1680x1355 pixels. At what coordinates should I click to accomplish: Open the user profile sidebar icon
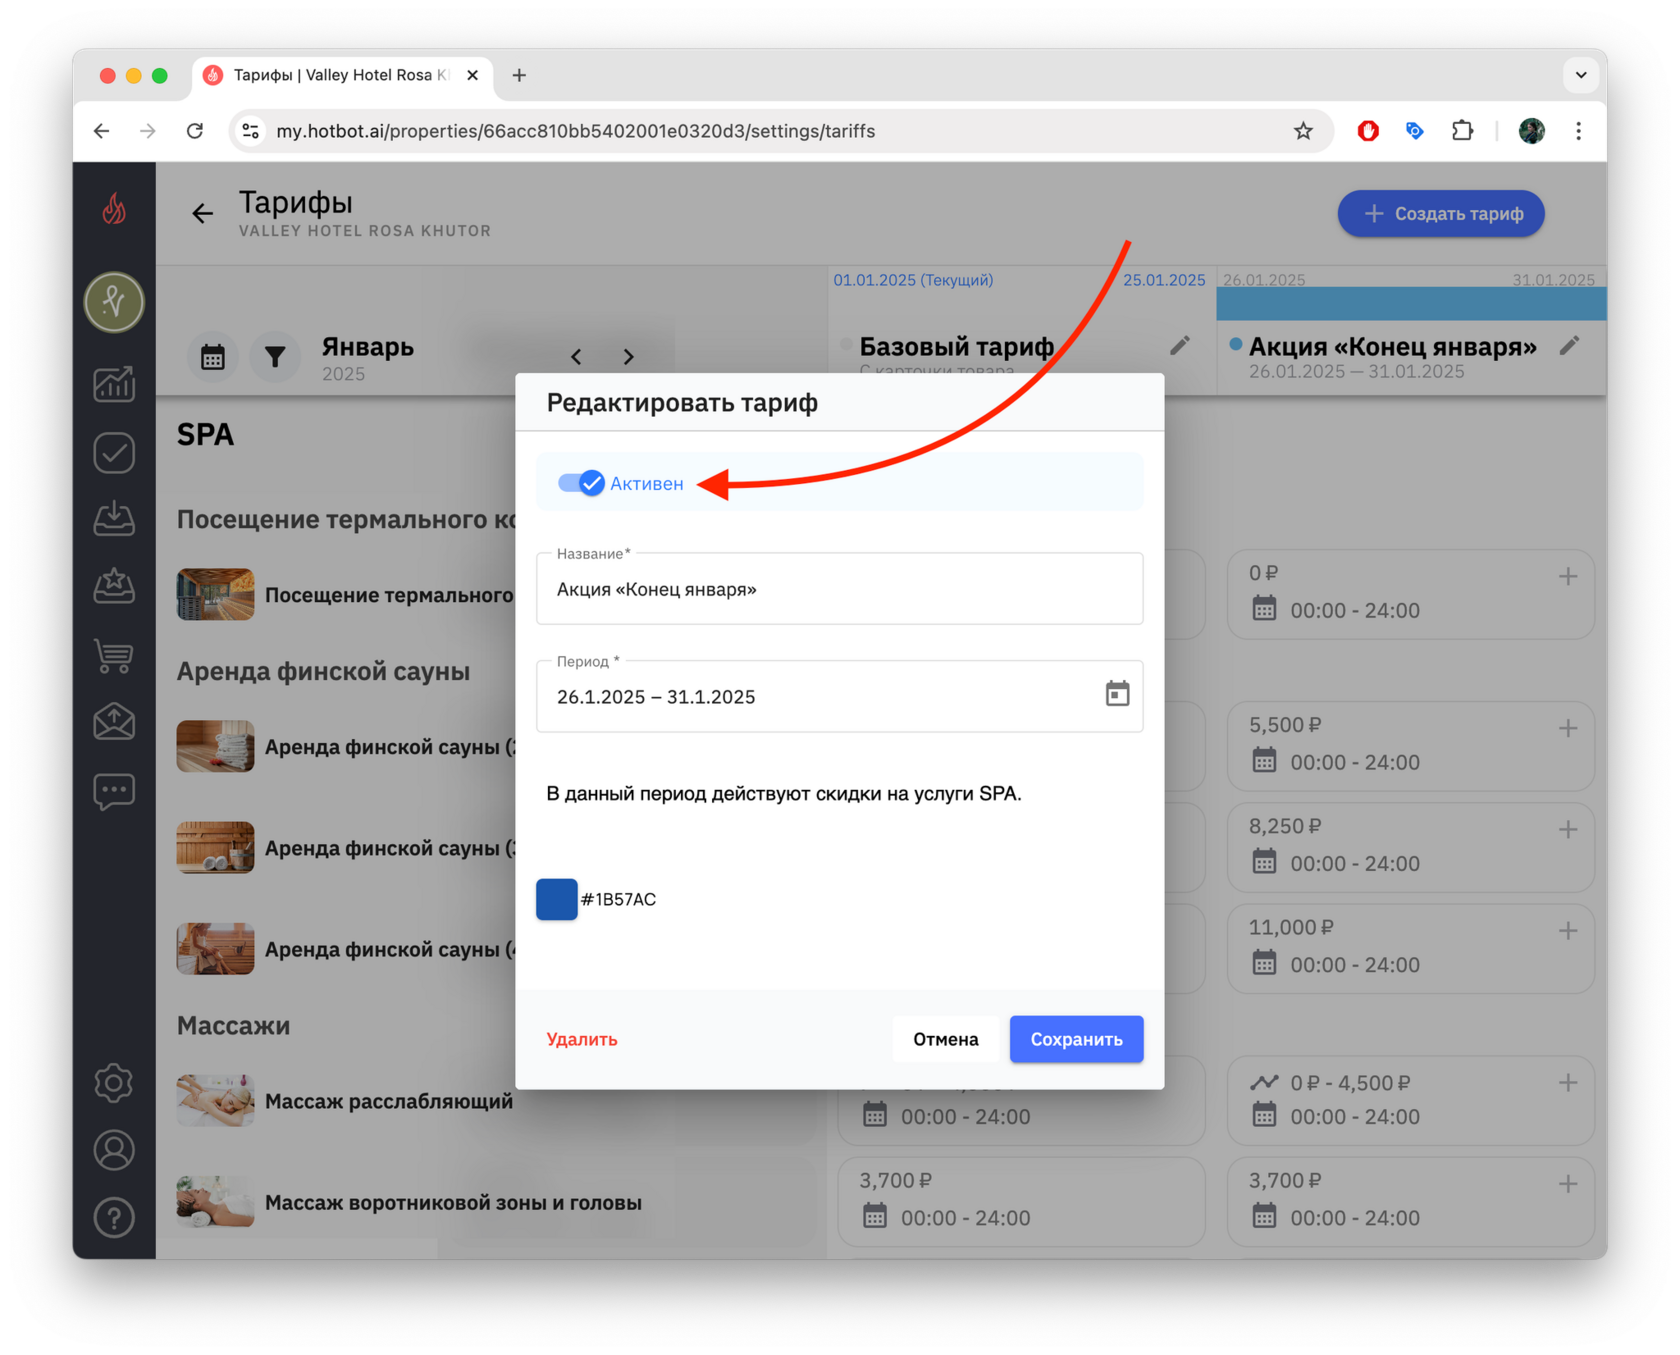tap(114, 1151)
